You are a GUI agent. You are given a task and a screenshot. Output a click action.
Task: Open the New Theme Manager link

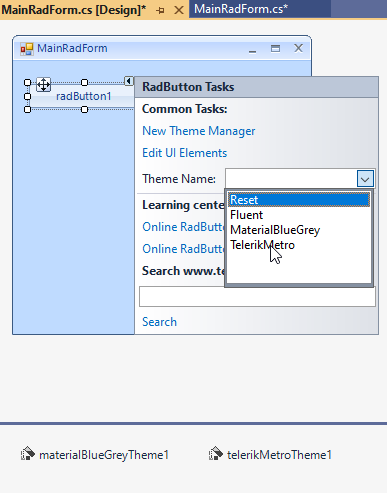199,131
